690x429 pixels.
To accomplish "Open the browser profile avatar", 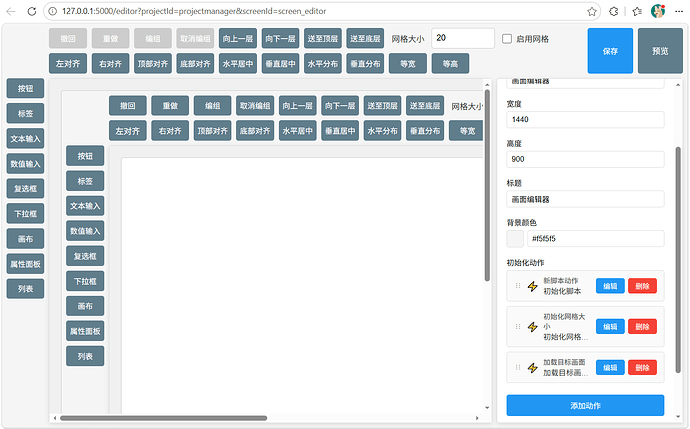I will [x=658, y=11].
